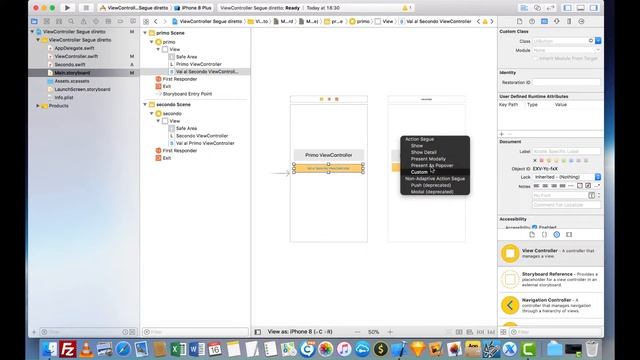Screen dimensions: 640x360
Task: Pick the green label color swatch
Action: (x=564, y=160)
